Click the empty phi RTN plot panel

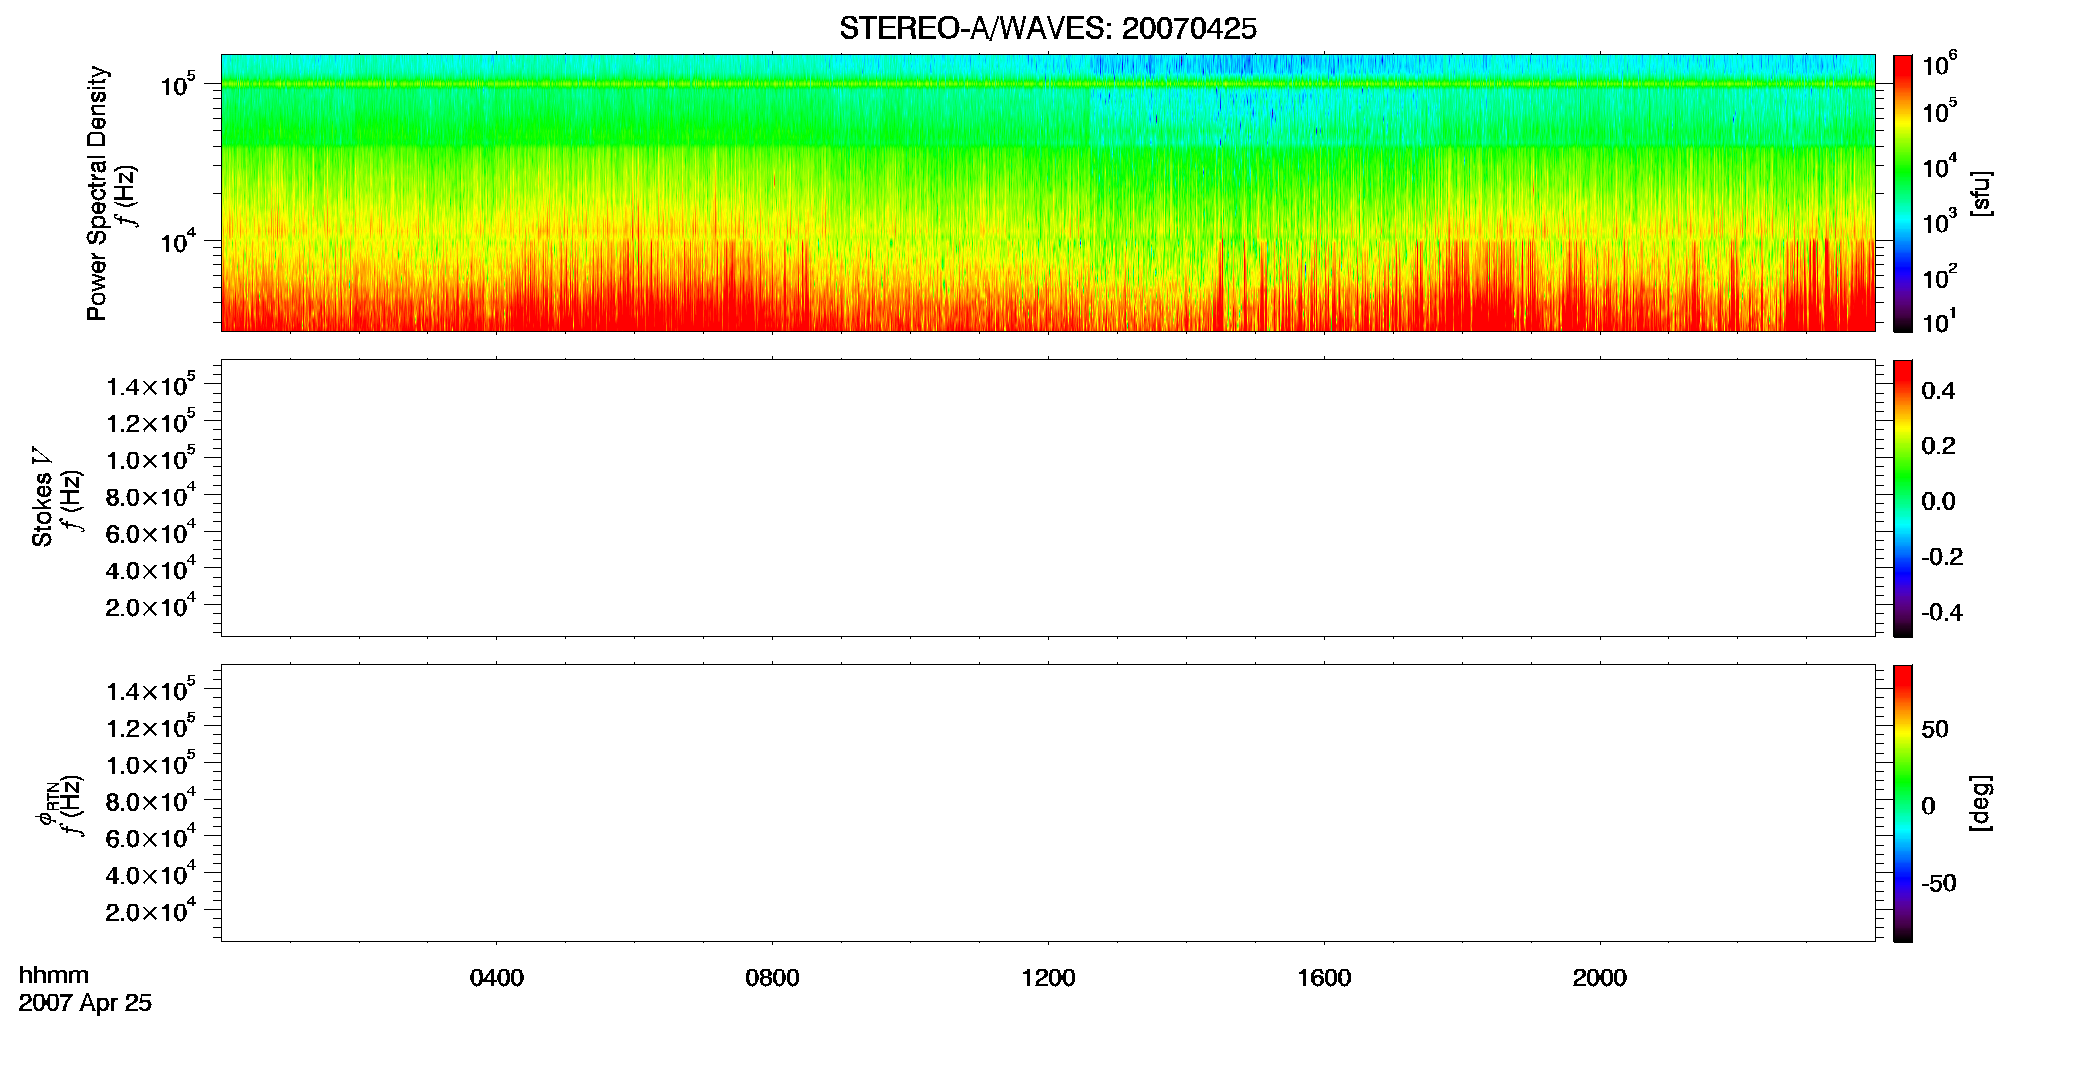pyautogui.click(x=1047, y=803)
